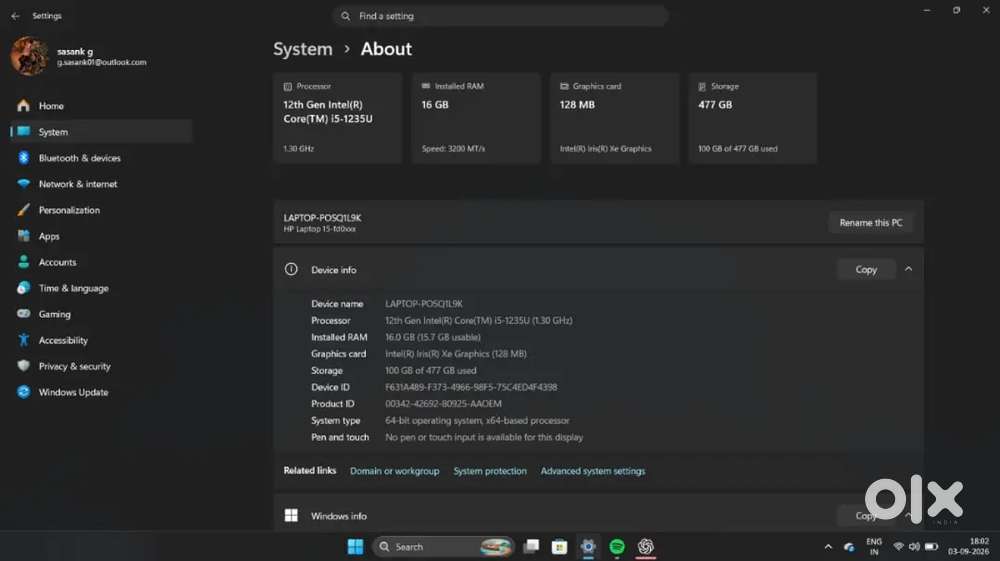Open Network & internet page
The image size is (1000, 561).
78,184
